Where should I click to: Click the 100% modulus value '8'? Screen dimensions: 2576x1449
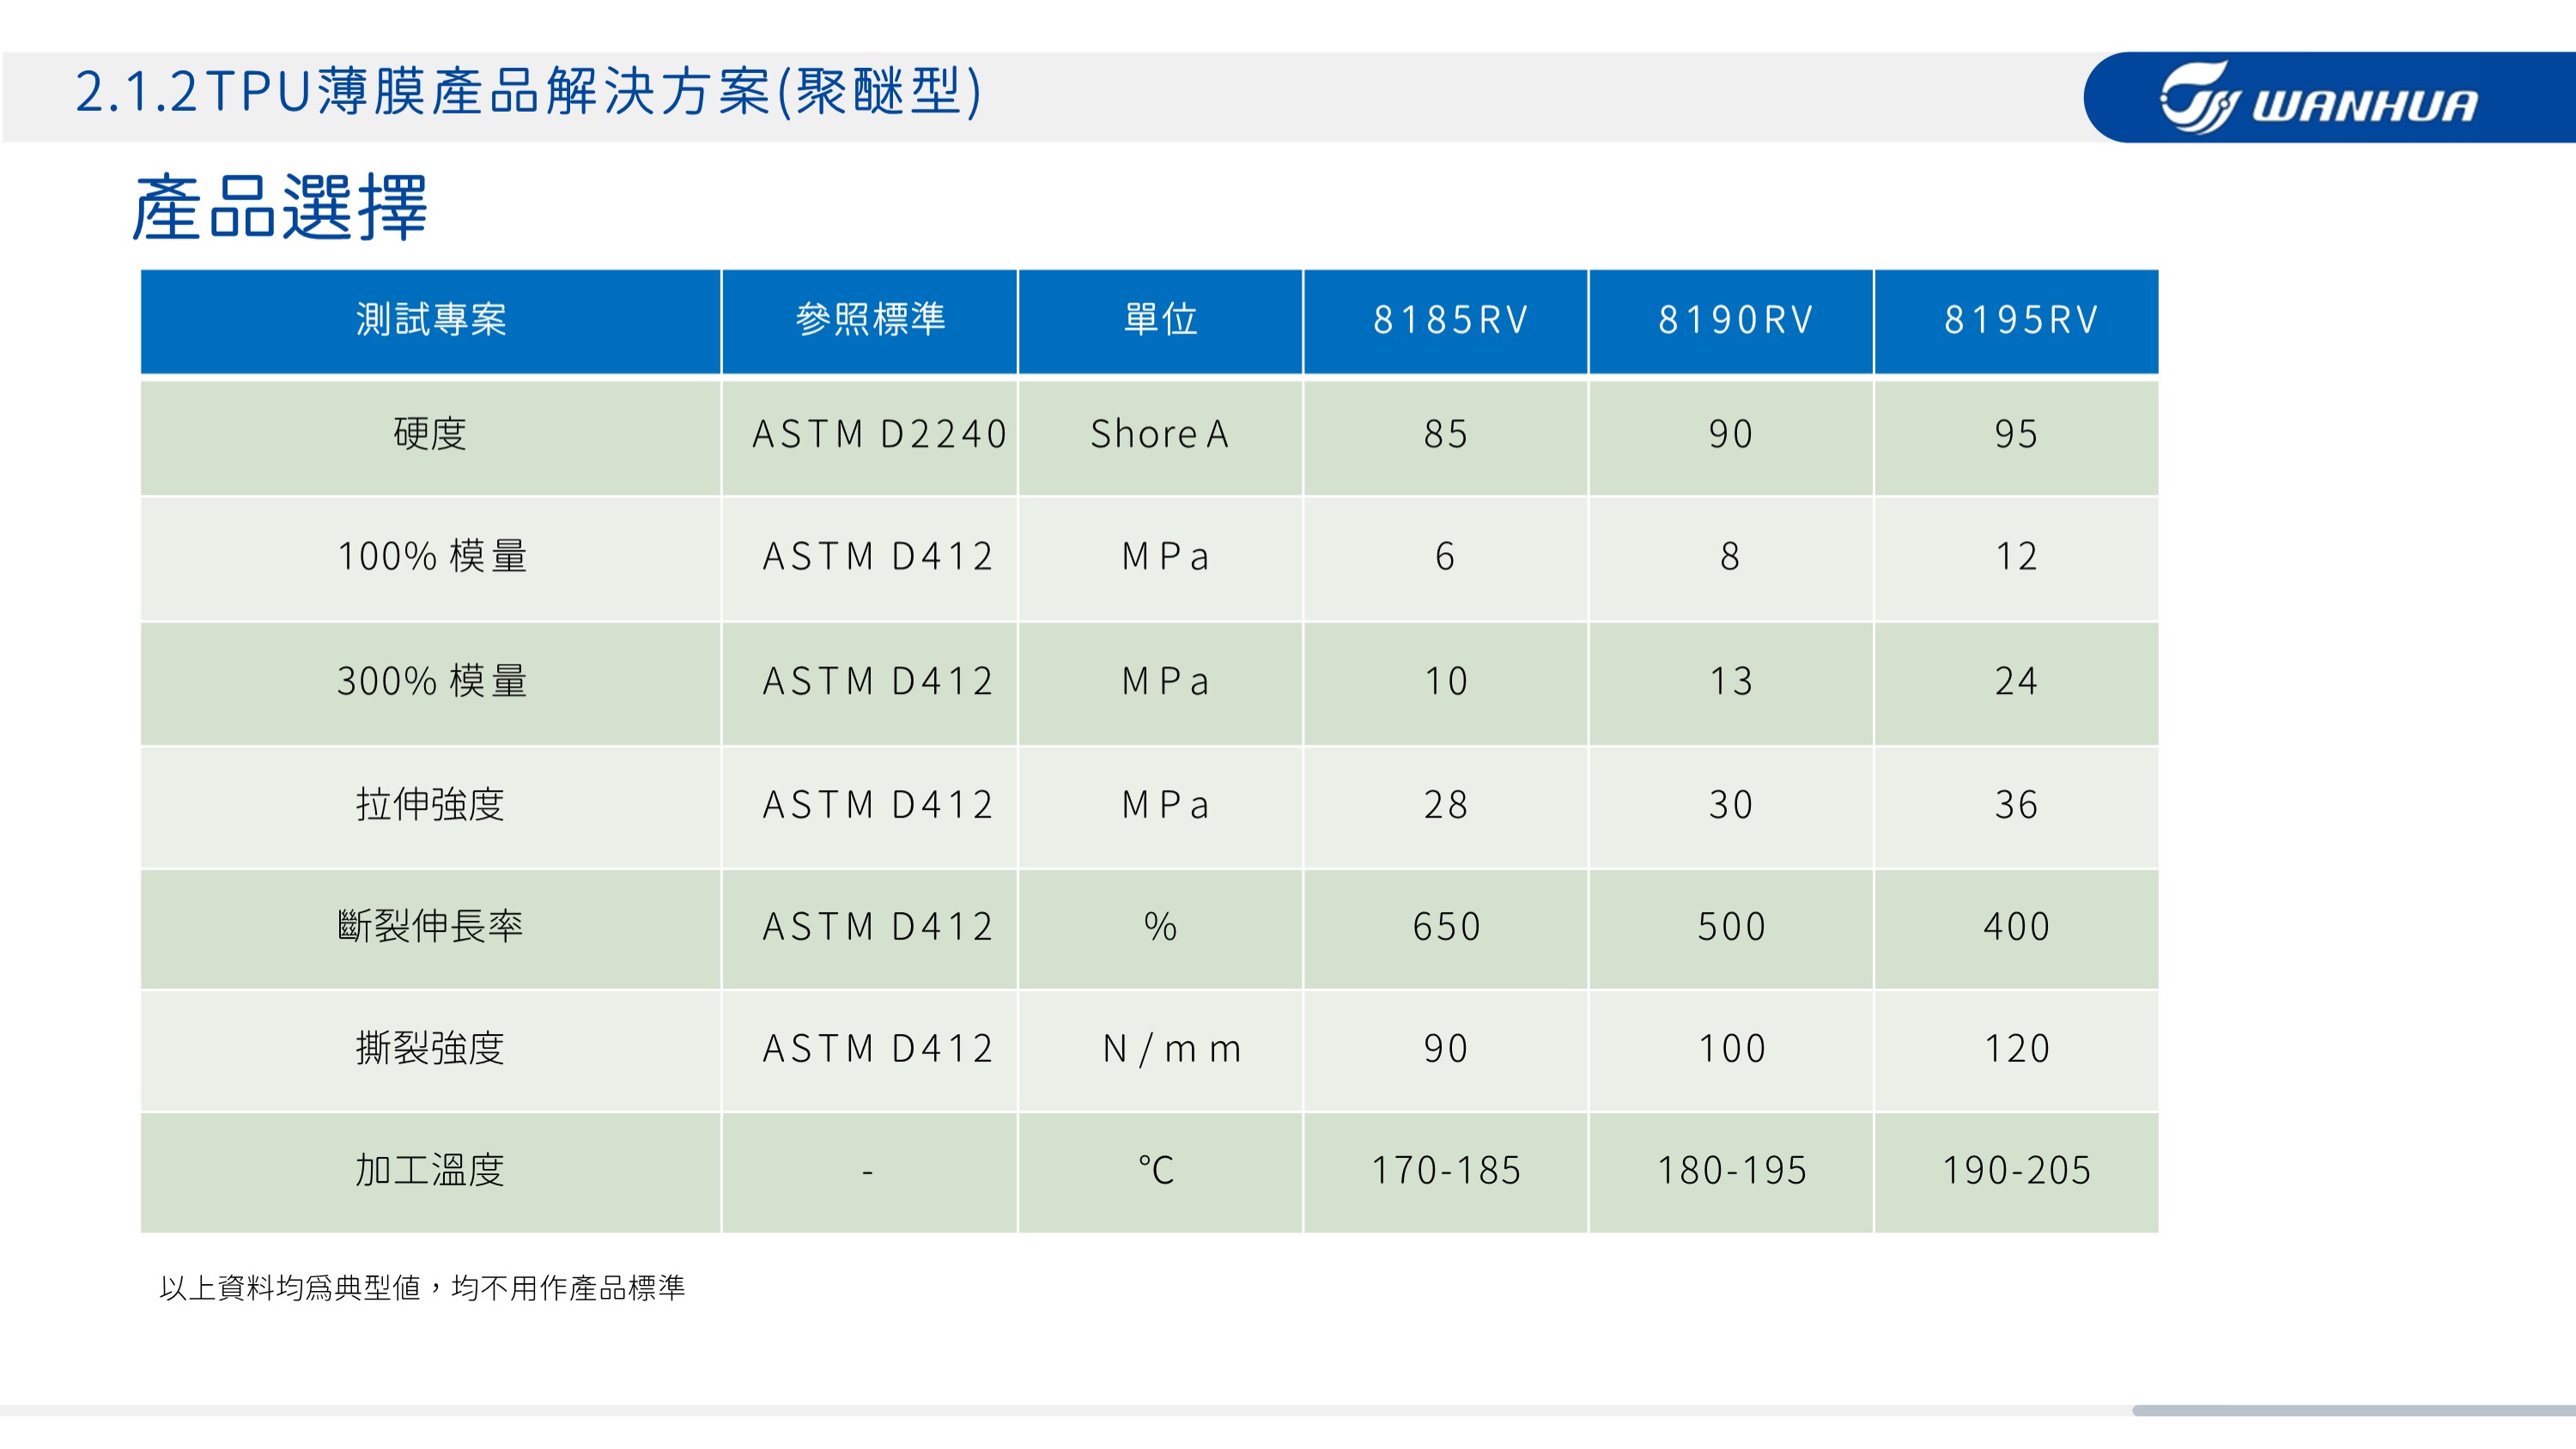(x=1730, y=556)
